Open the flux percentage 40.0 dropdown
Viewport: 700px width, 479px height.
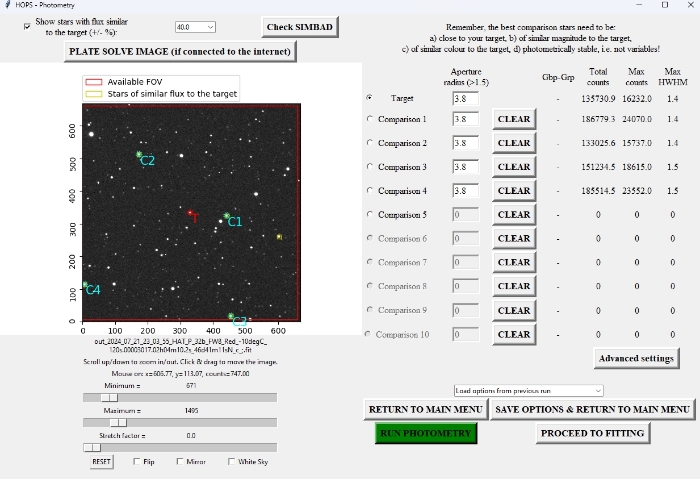[195, 27]
